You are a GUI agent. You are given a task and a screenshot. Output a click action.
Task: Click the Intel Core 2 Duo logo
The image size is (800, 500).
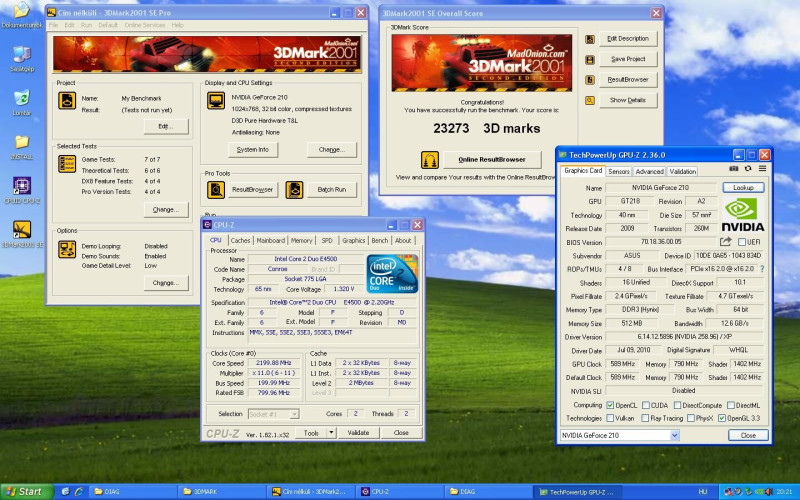(x=392, y=273)
